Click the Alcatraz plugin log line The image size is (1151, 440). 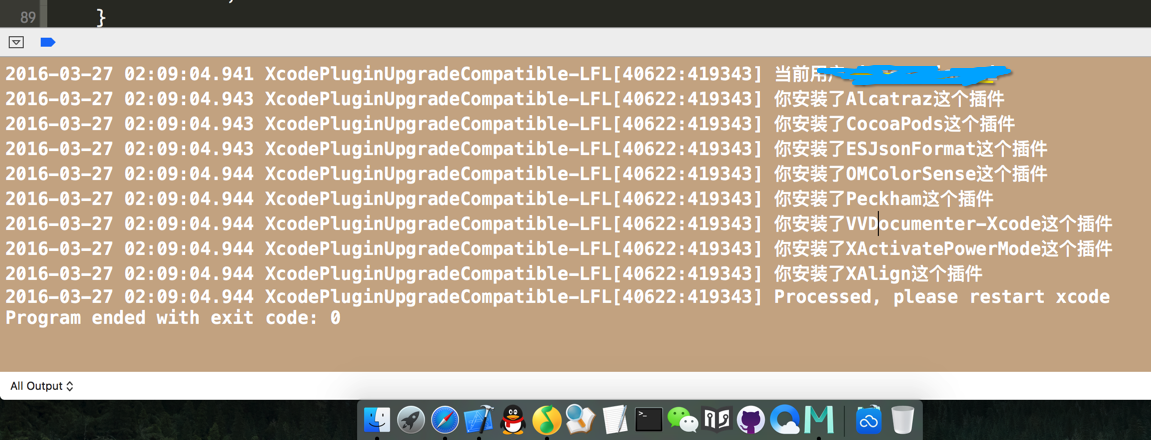[x=505, y=98]
